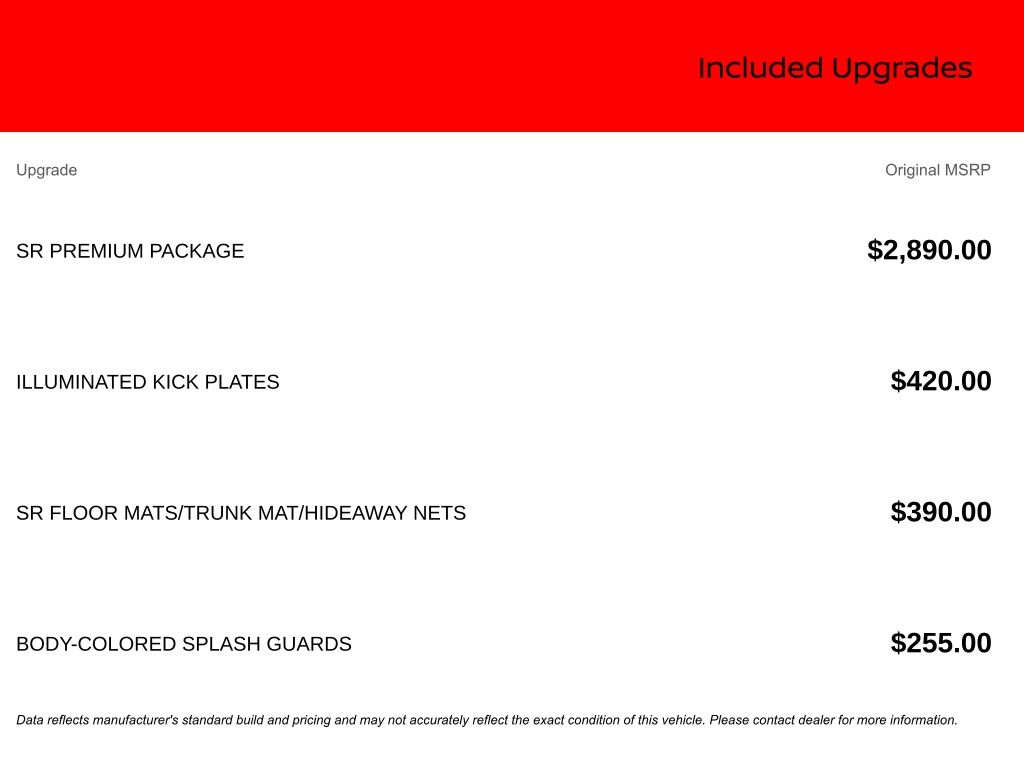Click the $255.00 price value
1024x768 pixels.
pyautogui.click(x=941, y=643)
